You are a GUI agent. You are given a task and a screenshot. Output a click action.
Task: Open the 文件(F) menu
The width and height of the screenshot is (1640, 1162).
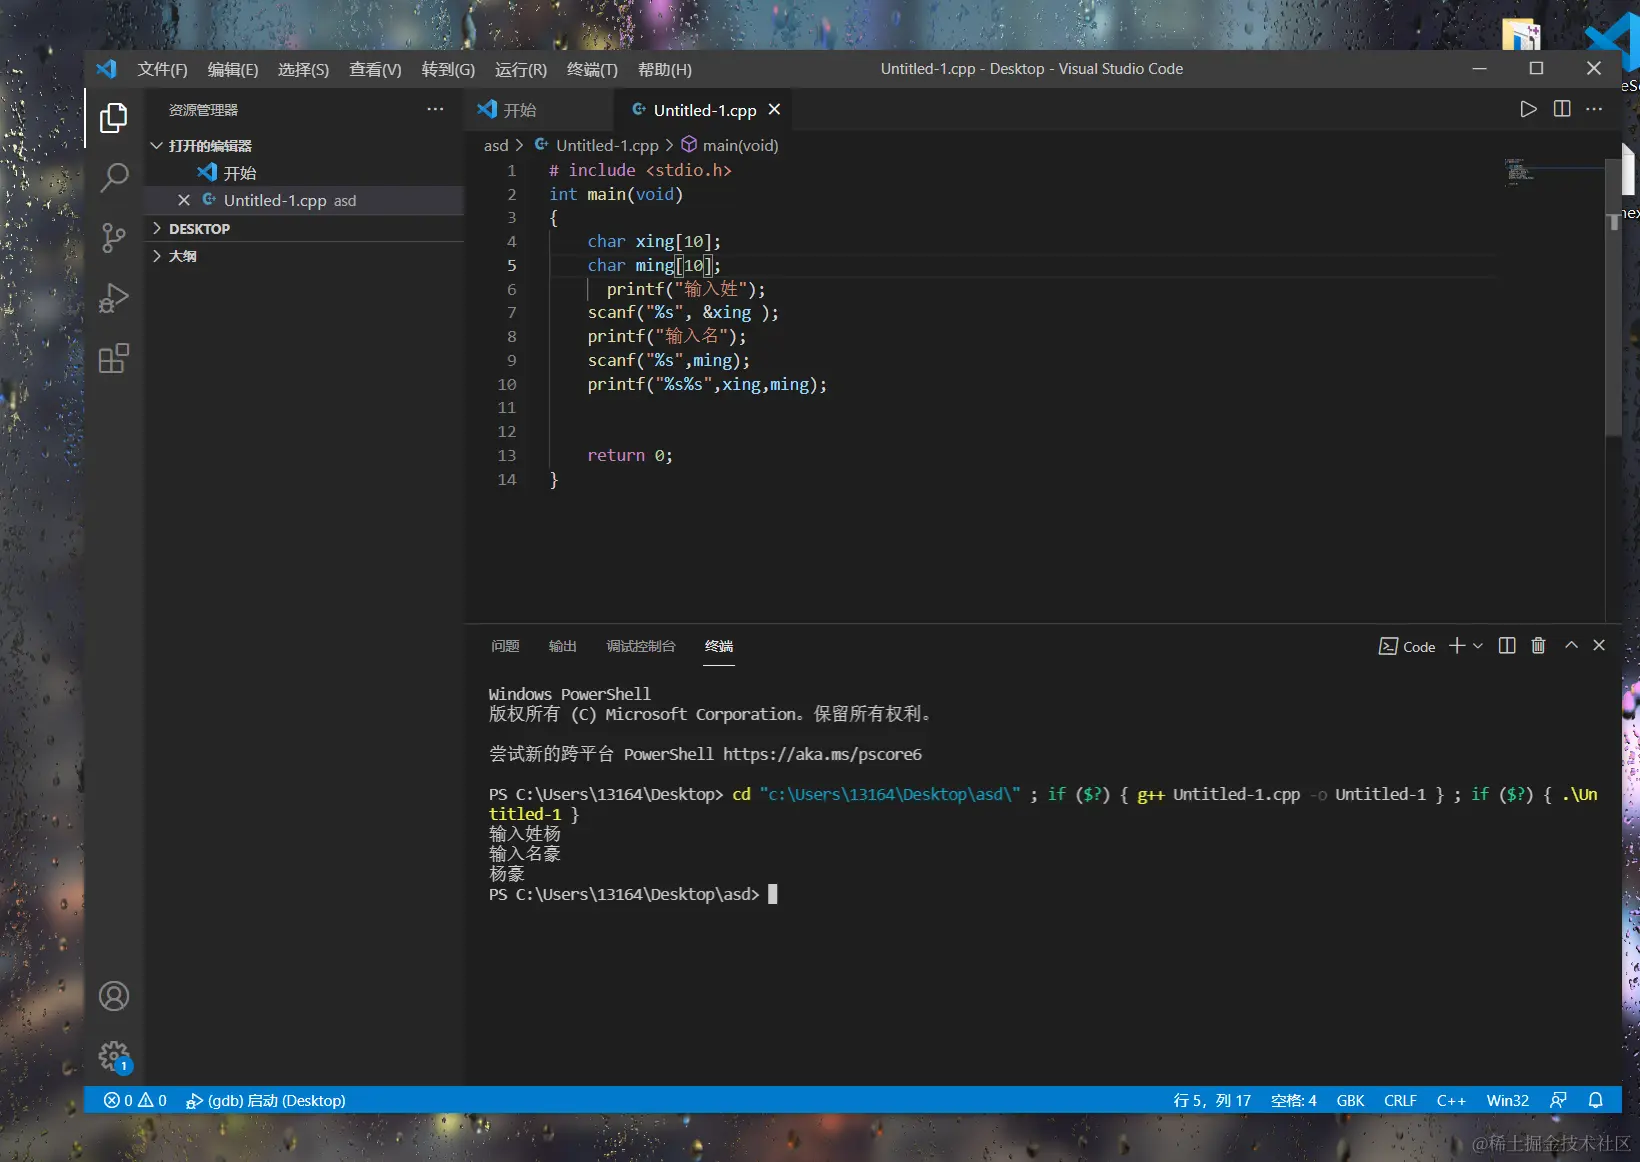[x=162, y=69]
